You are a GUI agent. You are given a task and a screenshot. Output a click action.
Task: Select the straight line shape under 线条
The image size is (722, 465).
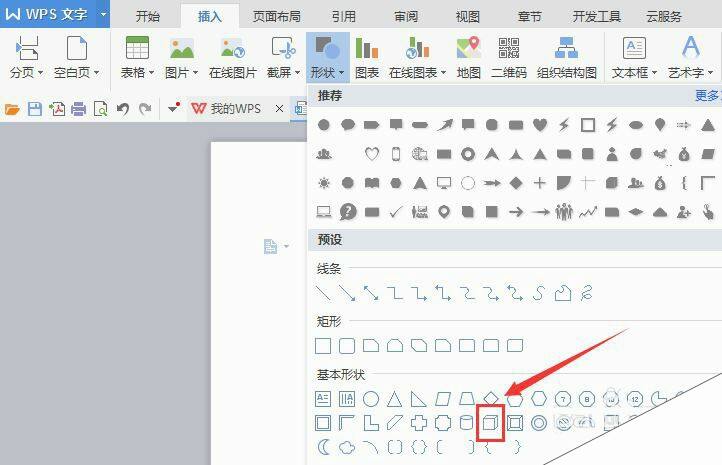point(323,293)
